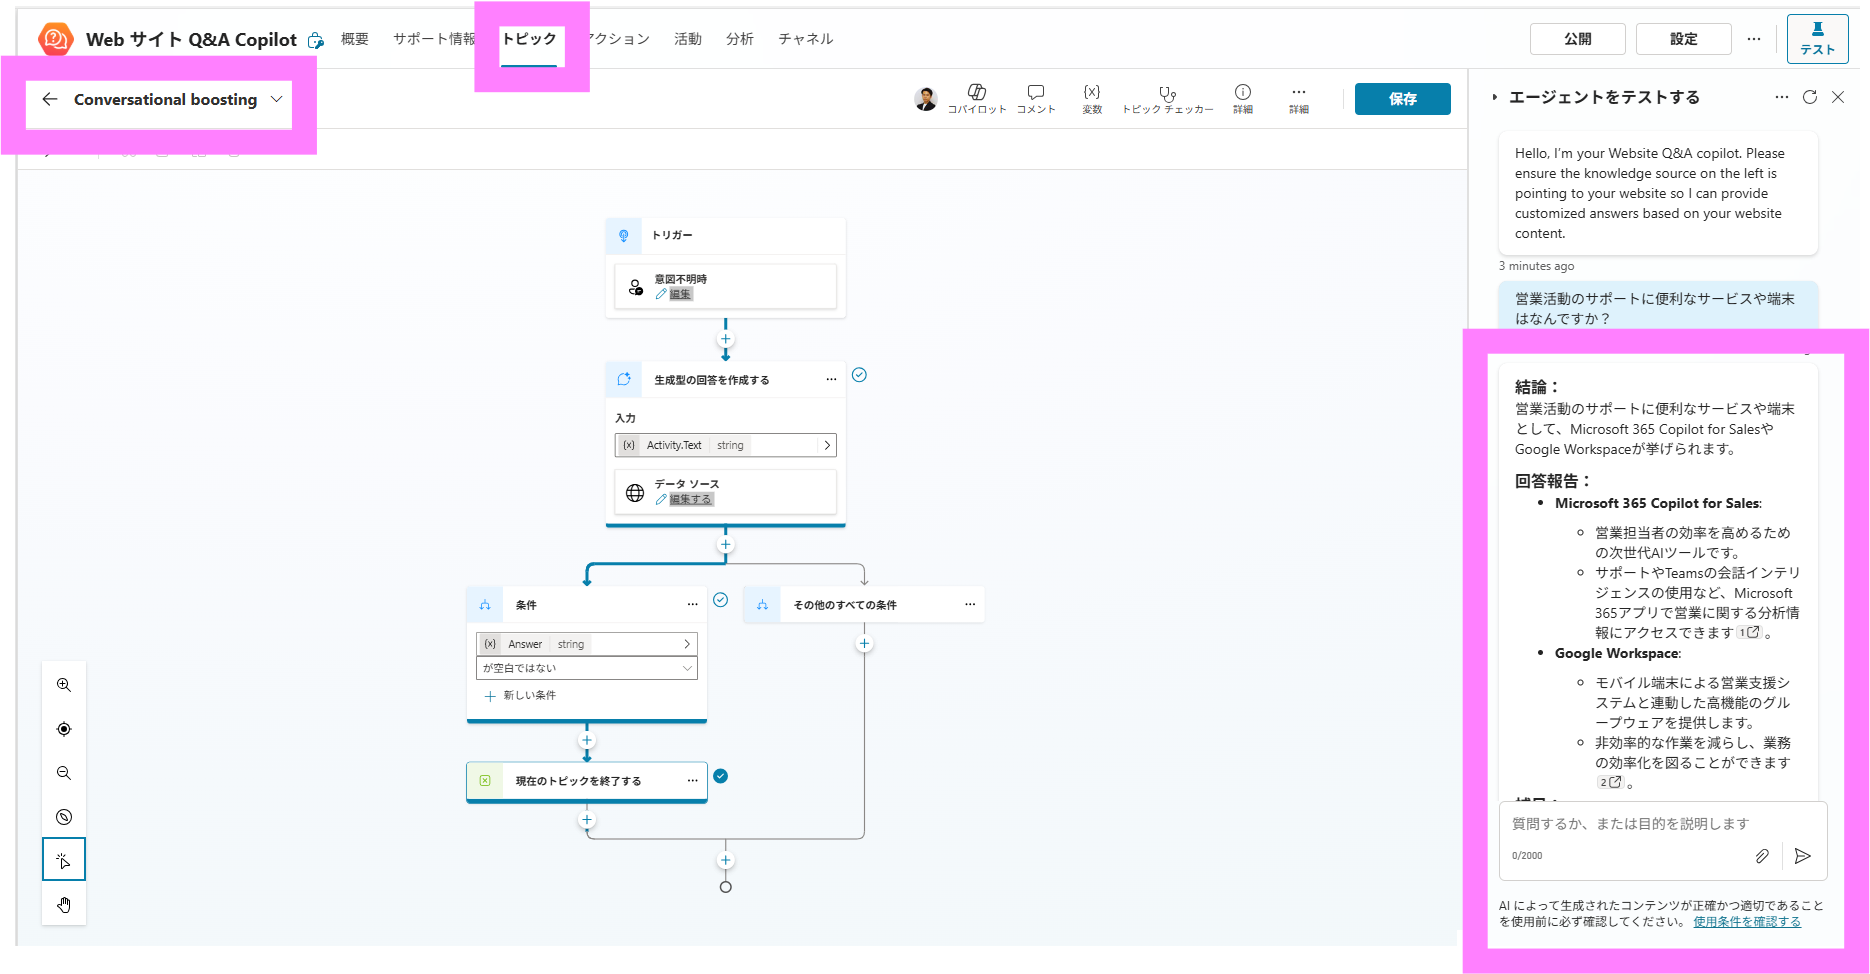The image size is (1870, 974).
Task: Click the edit icon next to copilot name
Action: [316, 40]
